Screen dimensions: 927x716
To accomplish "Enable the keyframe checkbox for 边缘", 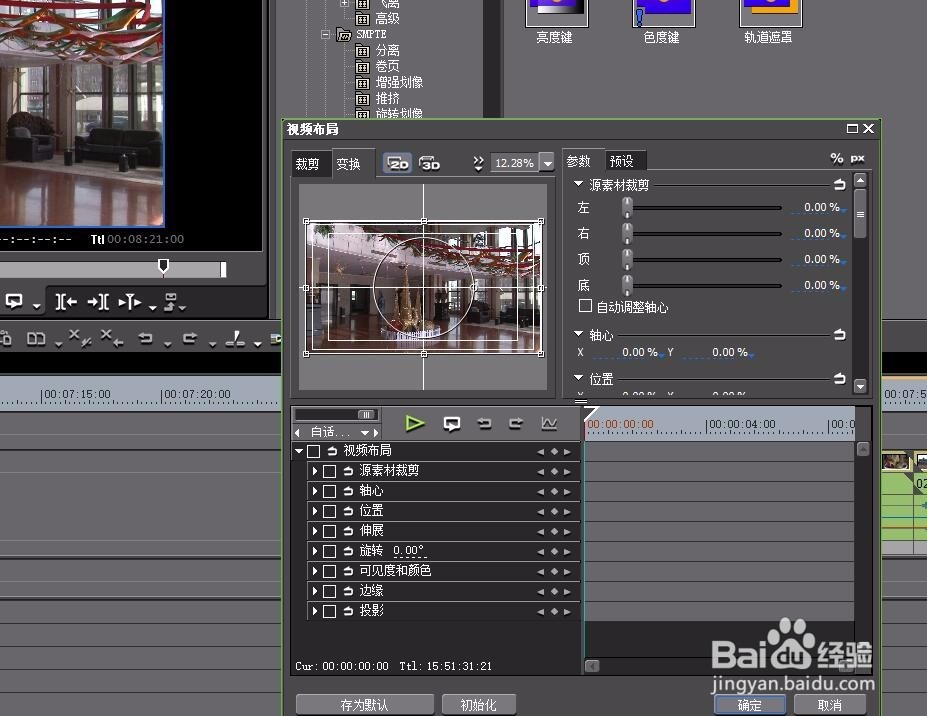I will (329, 591).
